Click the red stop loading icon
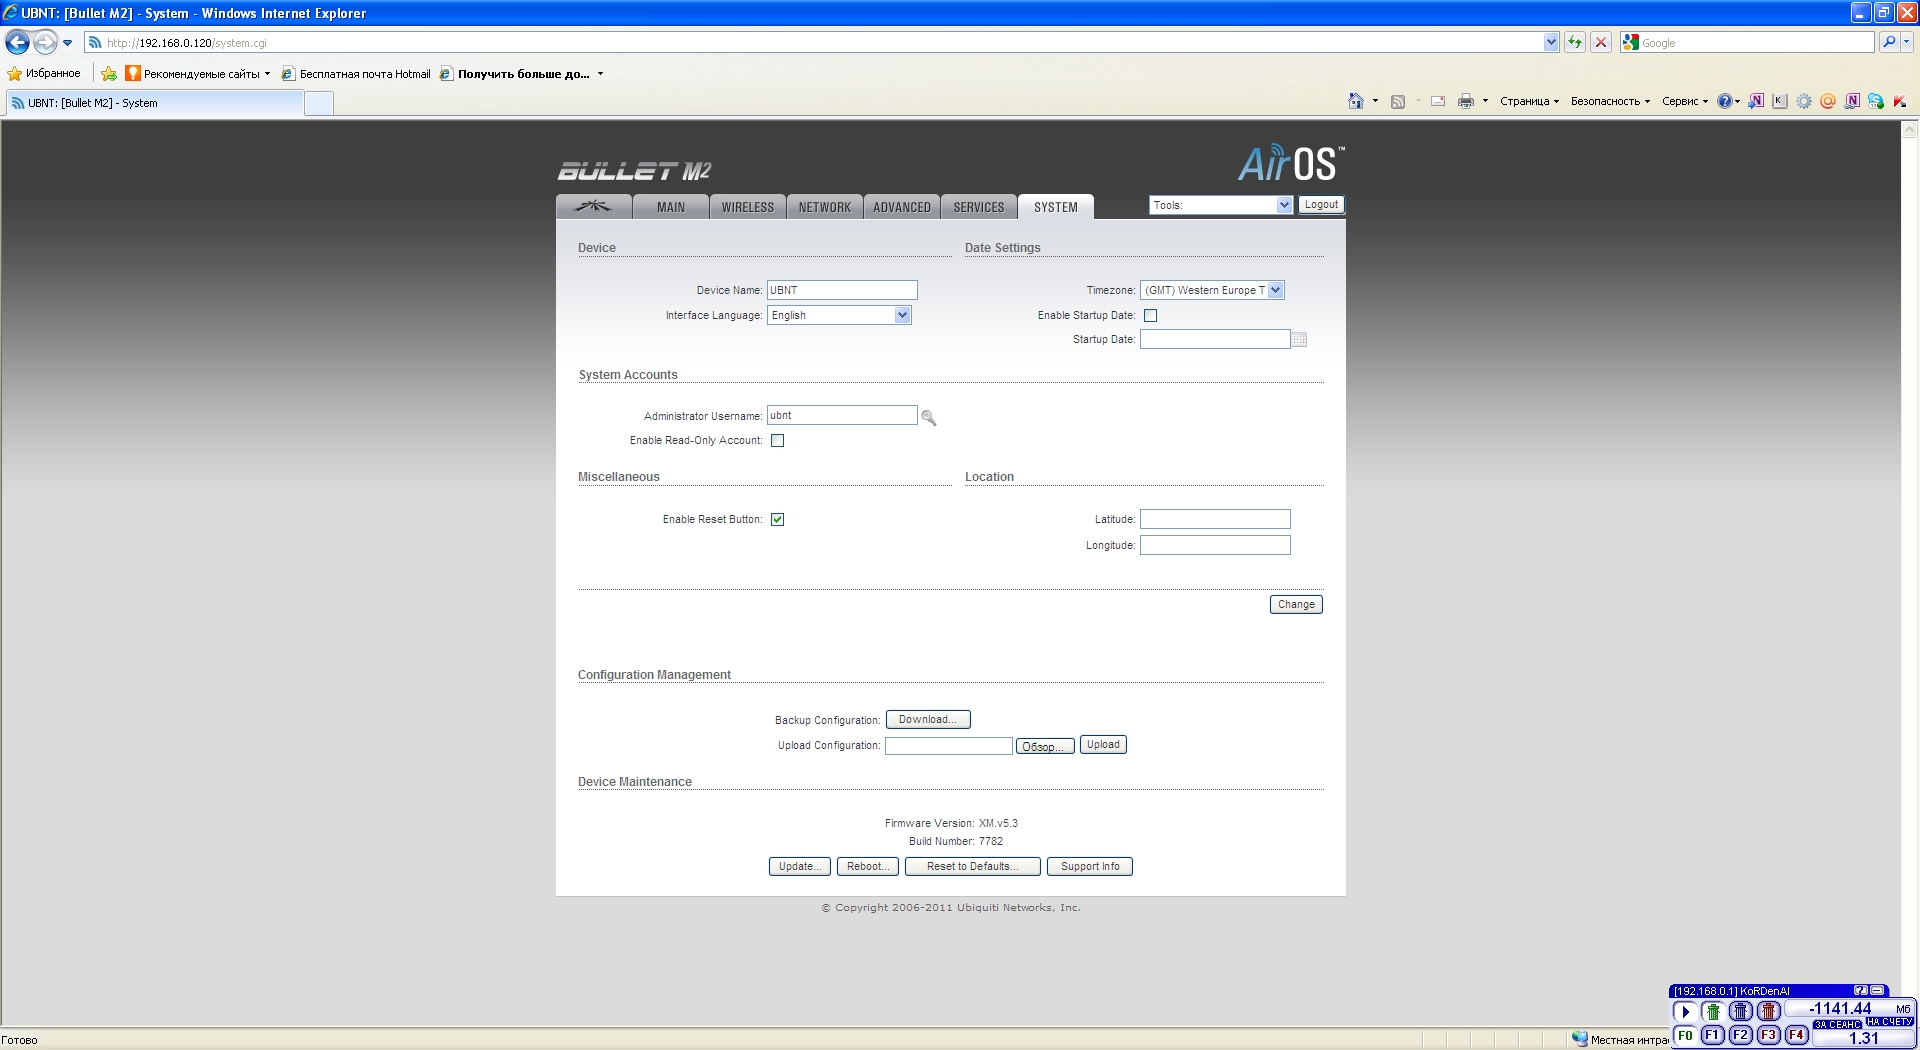Image resolution: width=1920 pixels, height=1050 pixels. [x=1601, y=42]
